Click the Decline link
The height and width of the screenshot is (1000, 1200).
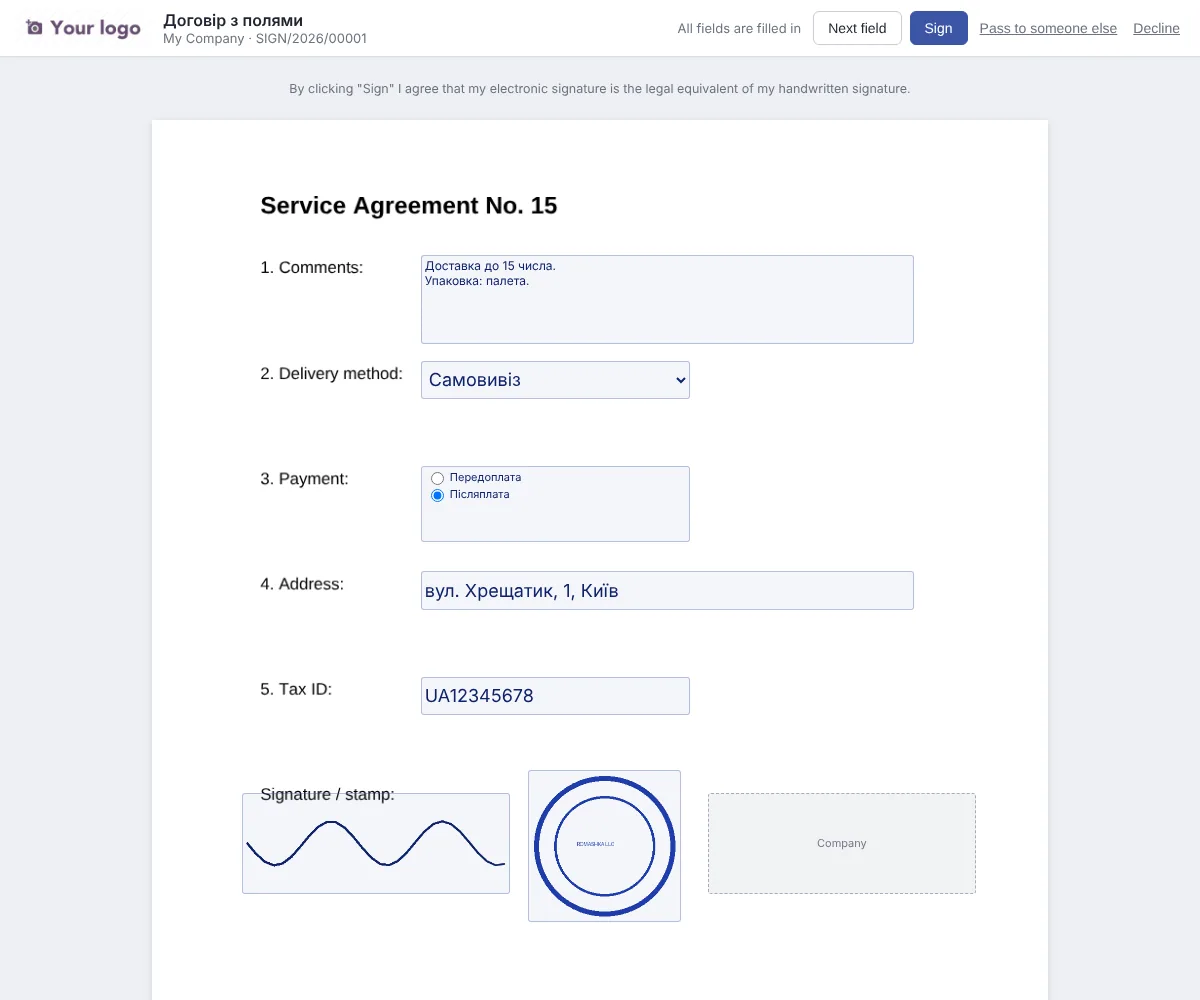pos(1156,28)
